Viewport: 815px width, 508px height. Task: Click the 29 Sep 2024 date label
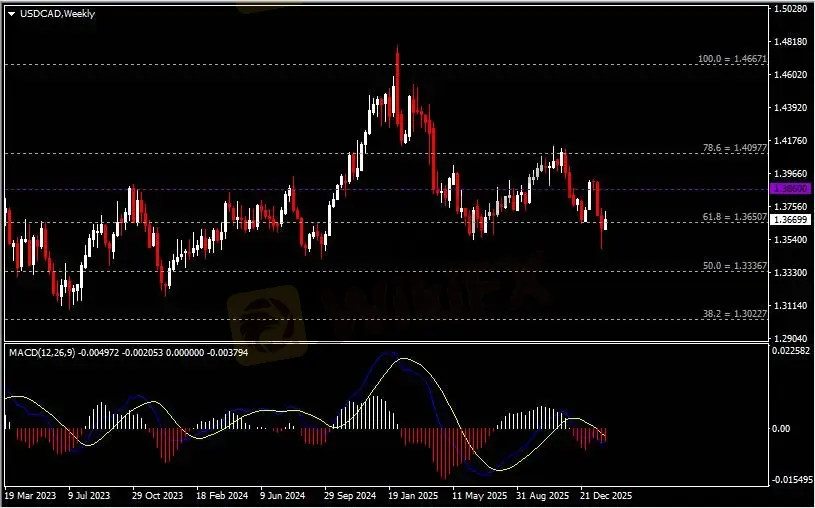(350, 496)
